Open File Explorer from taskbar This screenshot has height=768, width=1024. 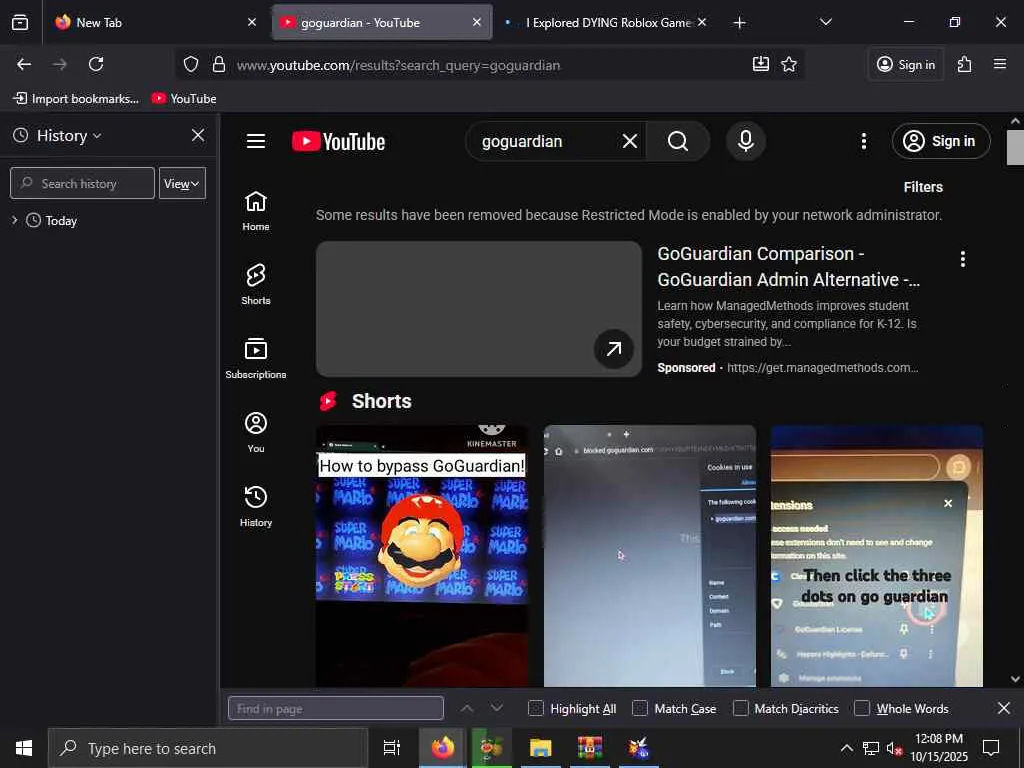[541, 748]
